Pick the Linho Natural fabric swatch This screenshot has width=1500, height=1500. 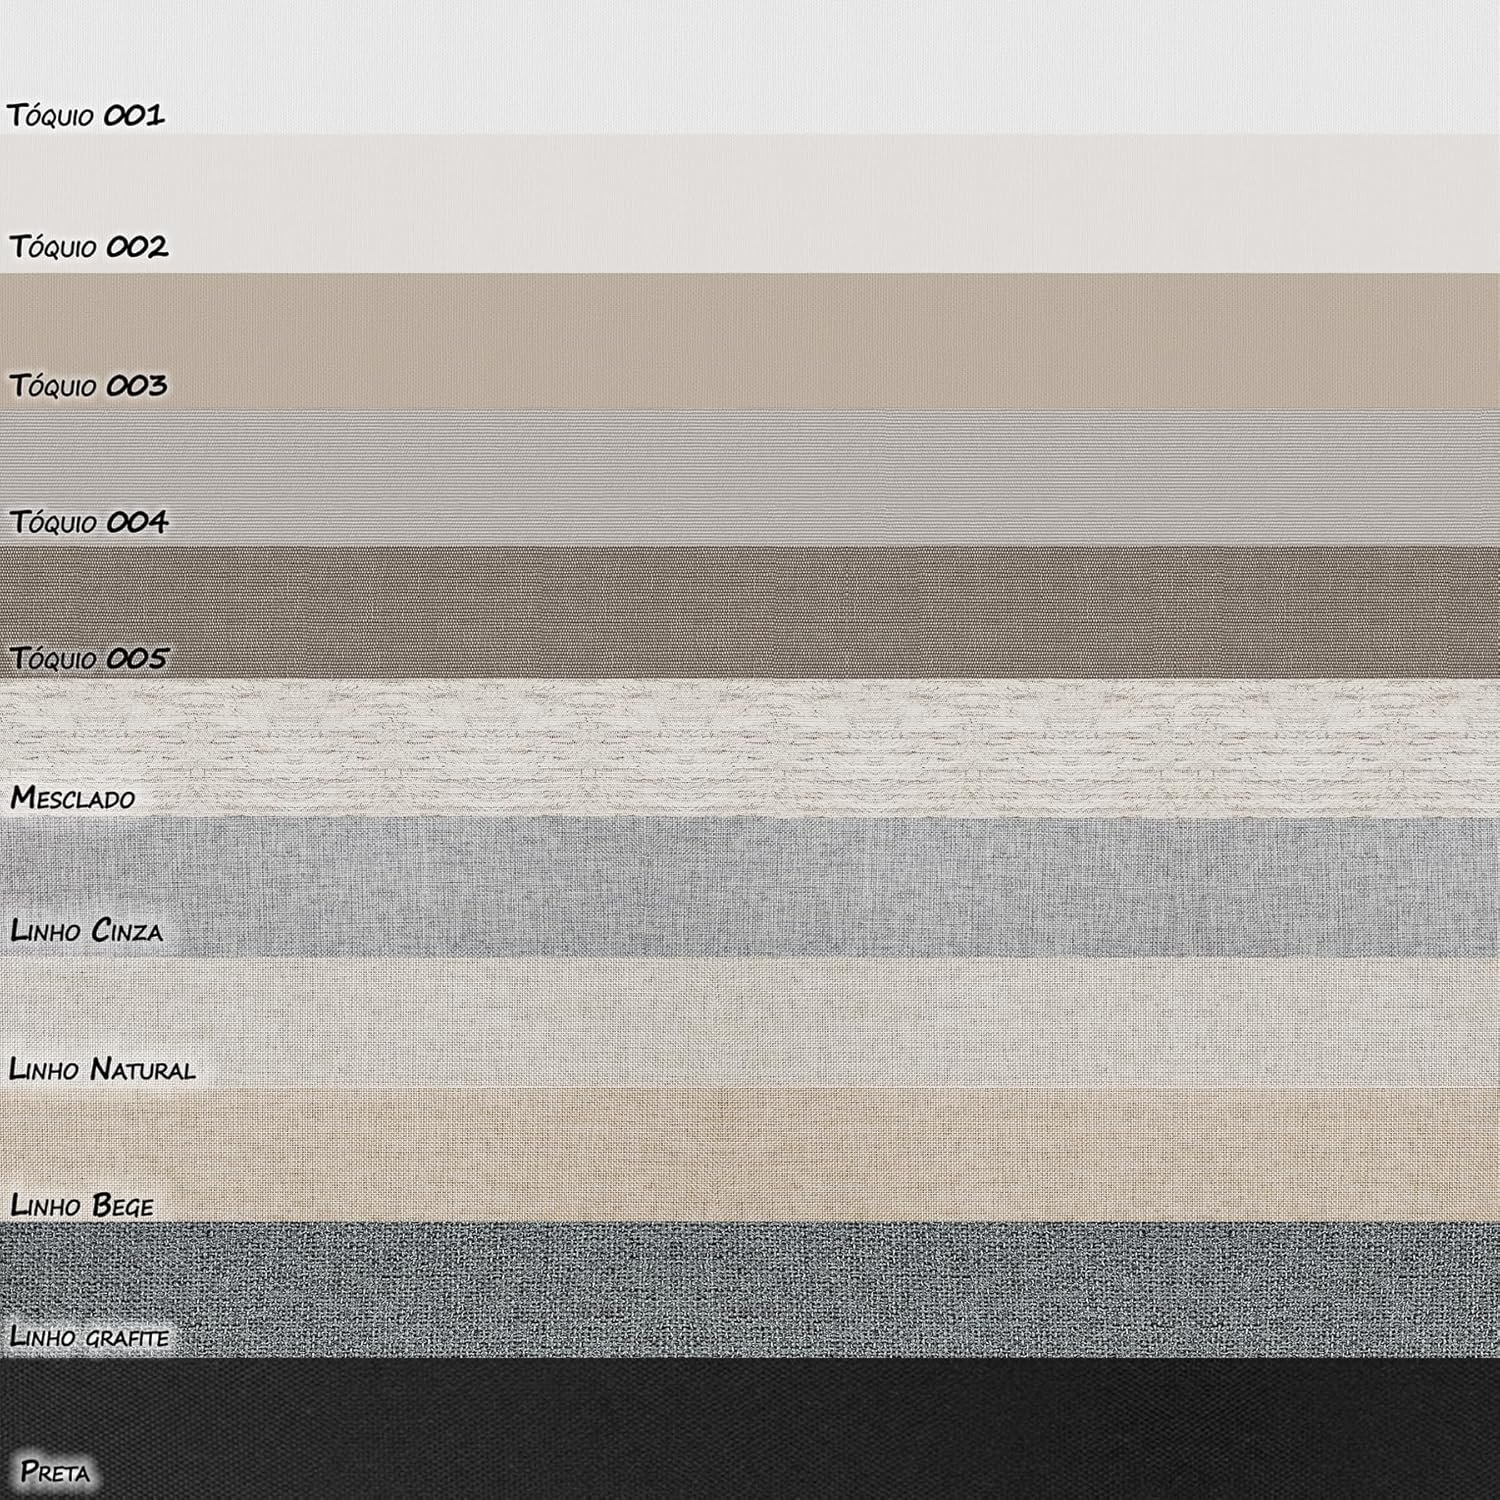click(x=750, y=1022)
